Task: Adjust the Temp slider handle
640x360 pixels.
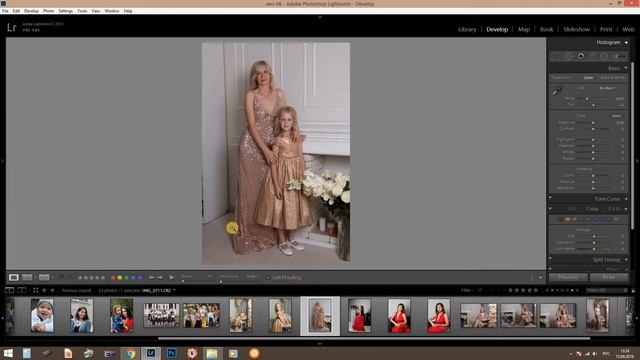Action: 587,98
